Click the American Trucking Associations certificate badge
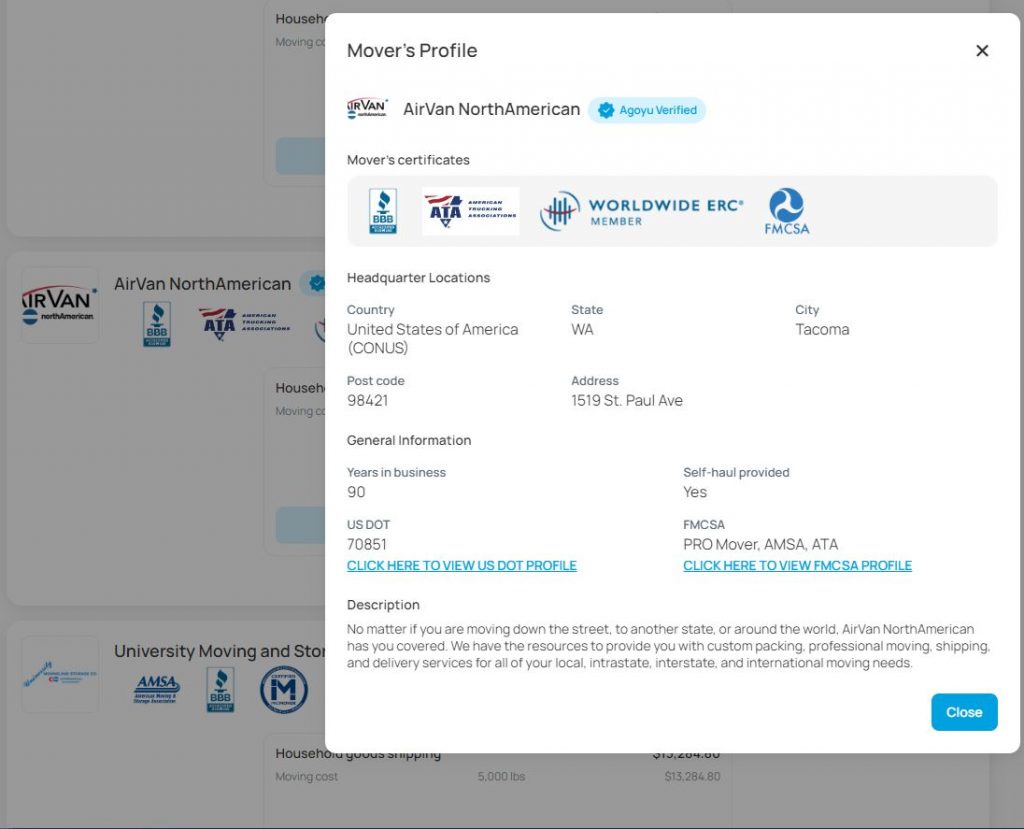 (x=470, y=210)
